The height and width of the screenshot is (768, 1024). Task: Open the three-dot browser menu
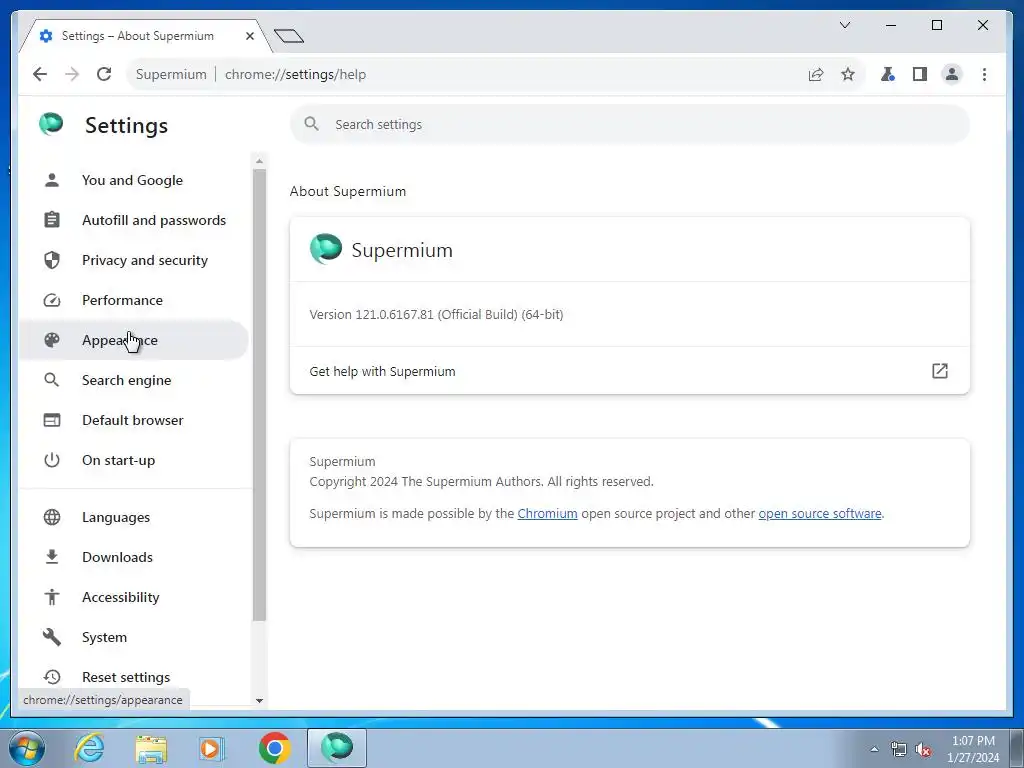[x=984, y=74]
